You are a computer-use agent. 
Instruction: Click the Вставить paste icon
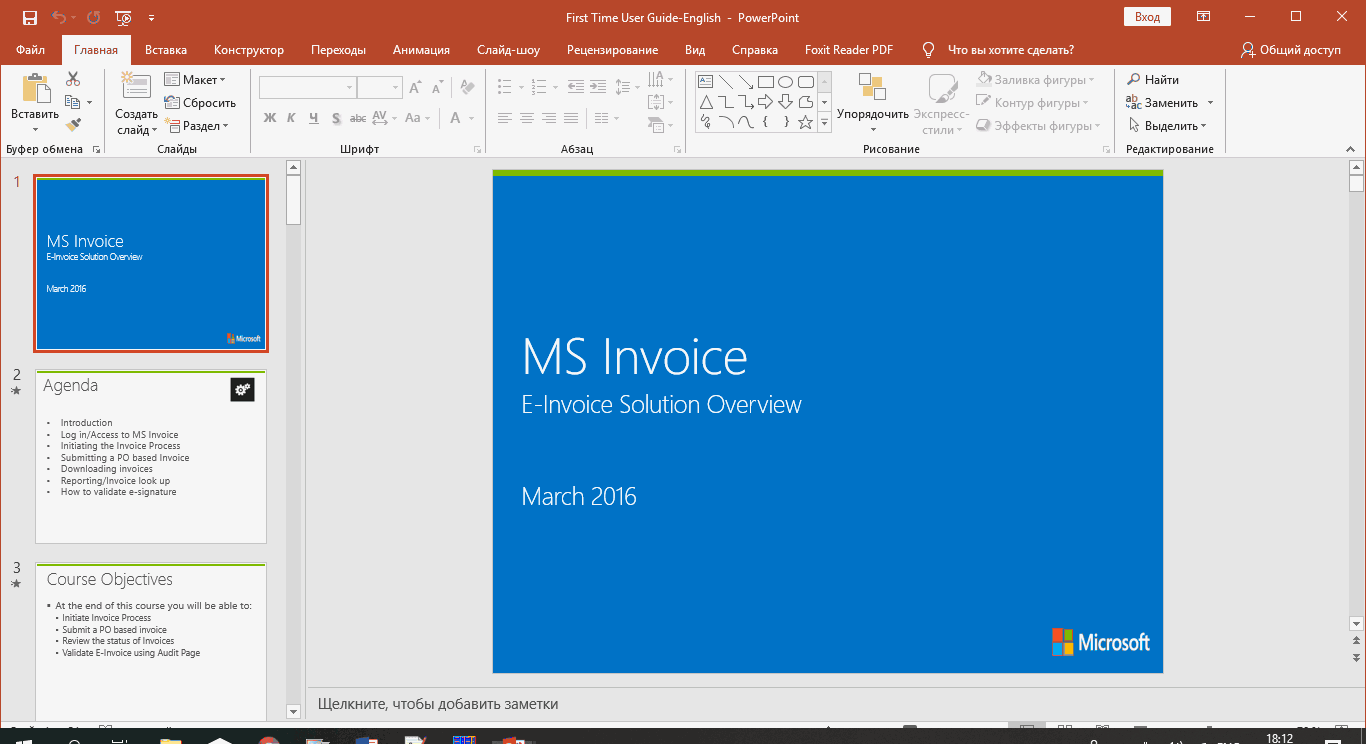point(36,89)
